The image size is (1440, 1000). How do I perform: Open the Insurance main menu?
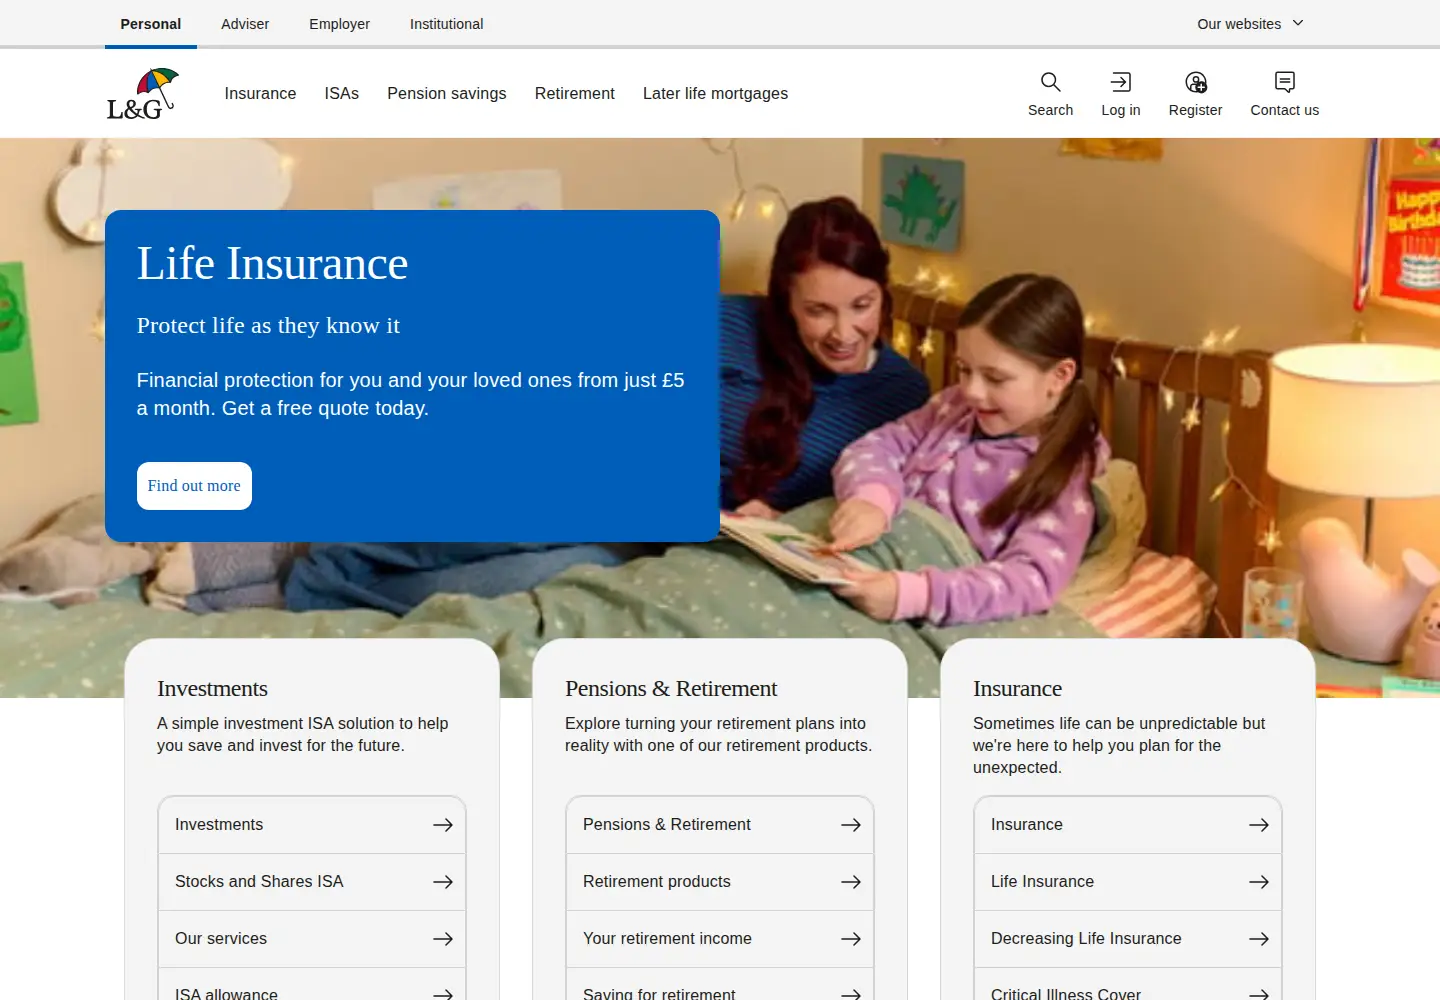coord(260,93)
